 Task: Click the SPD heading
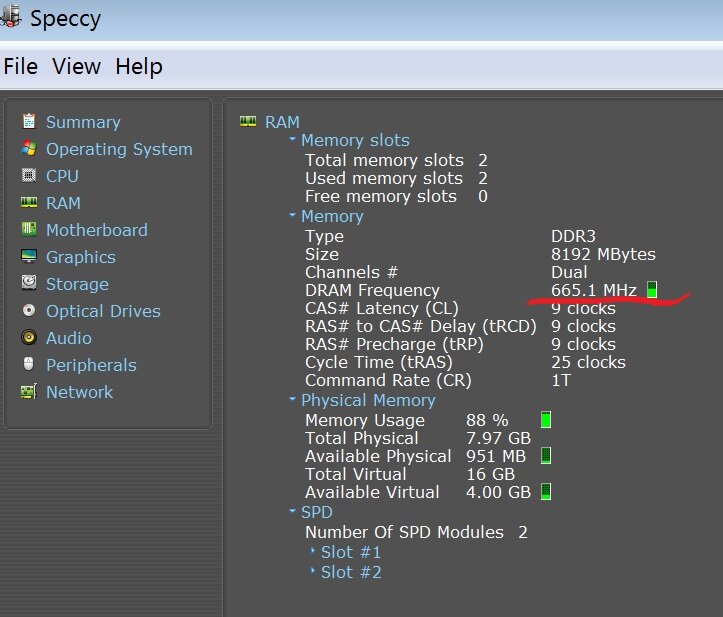coord(316,512)
